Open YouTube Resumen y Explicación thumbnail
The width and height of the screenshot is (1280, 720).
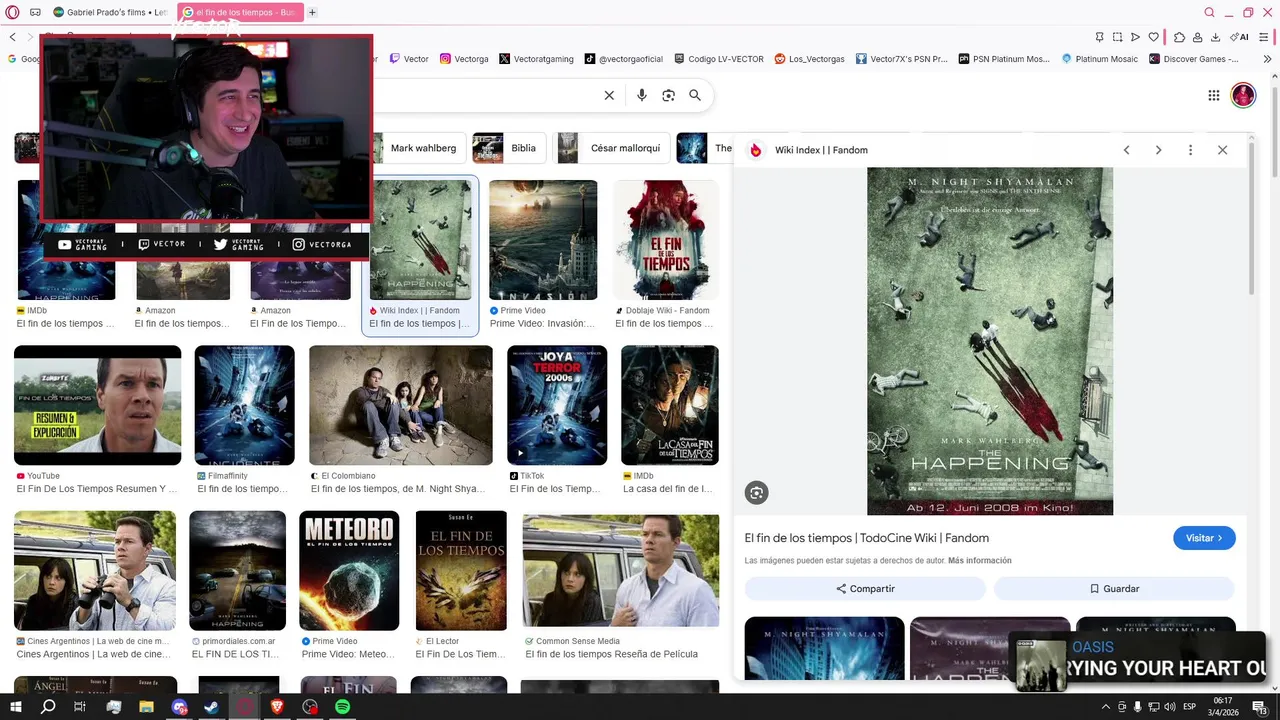point(98,405)
